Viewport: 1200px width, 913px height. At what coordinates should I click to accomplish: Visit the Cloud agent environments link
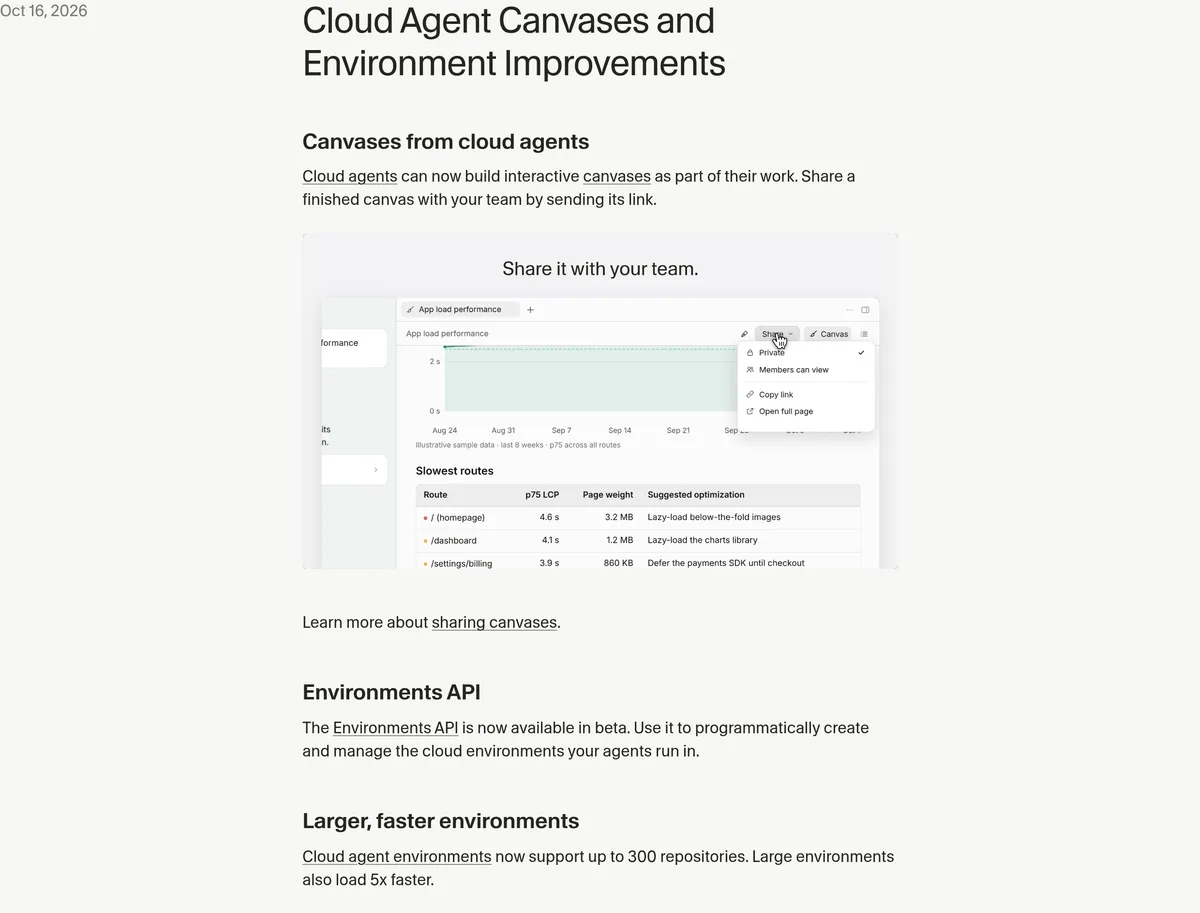tap(397, 857)
